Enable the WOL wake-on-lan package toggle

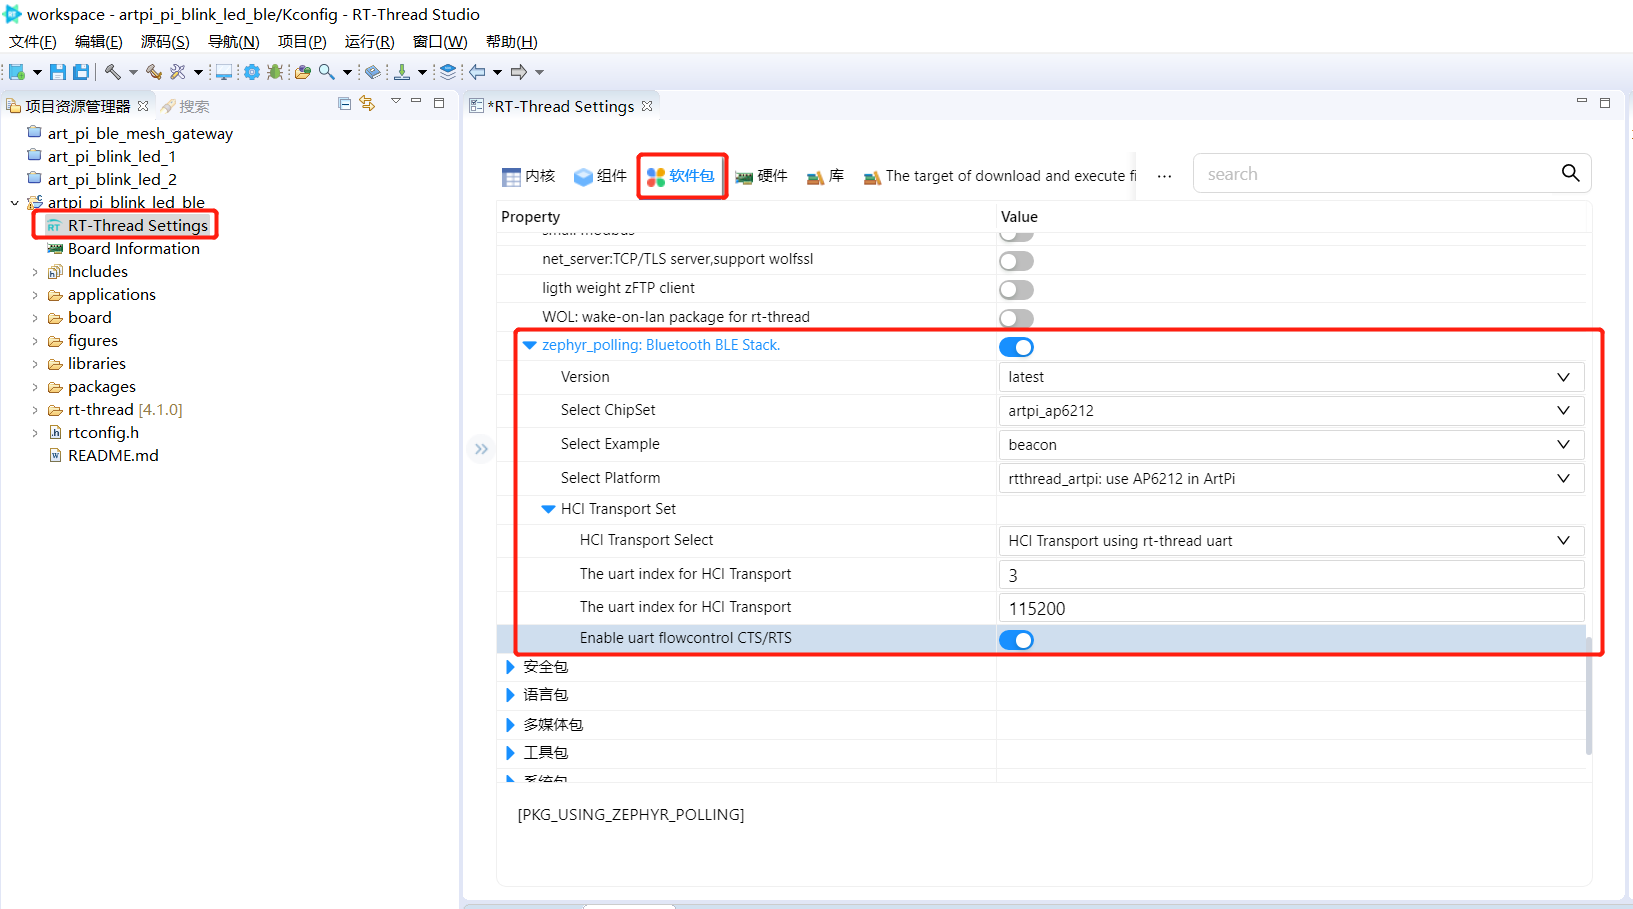[x=1016, y=319]
